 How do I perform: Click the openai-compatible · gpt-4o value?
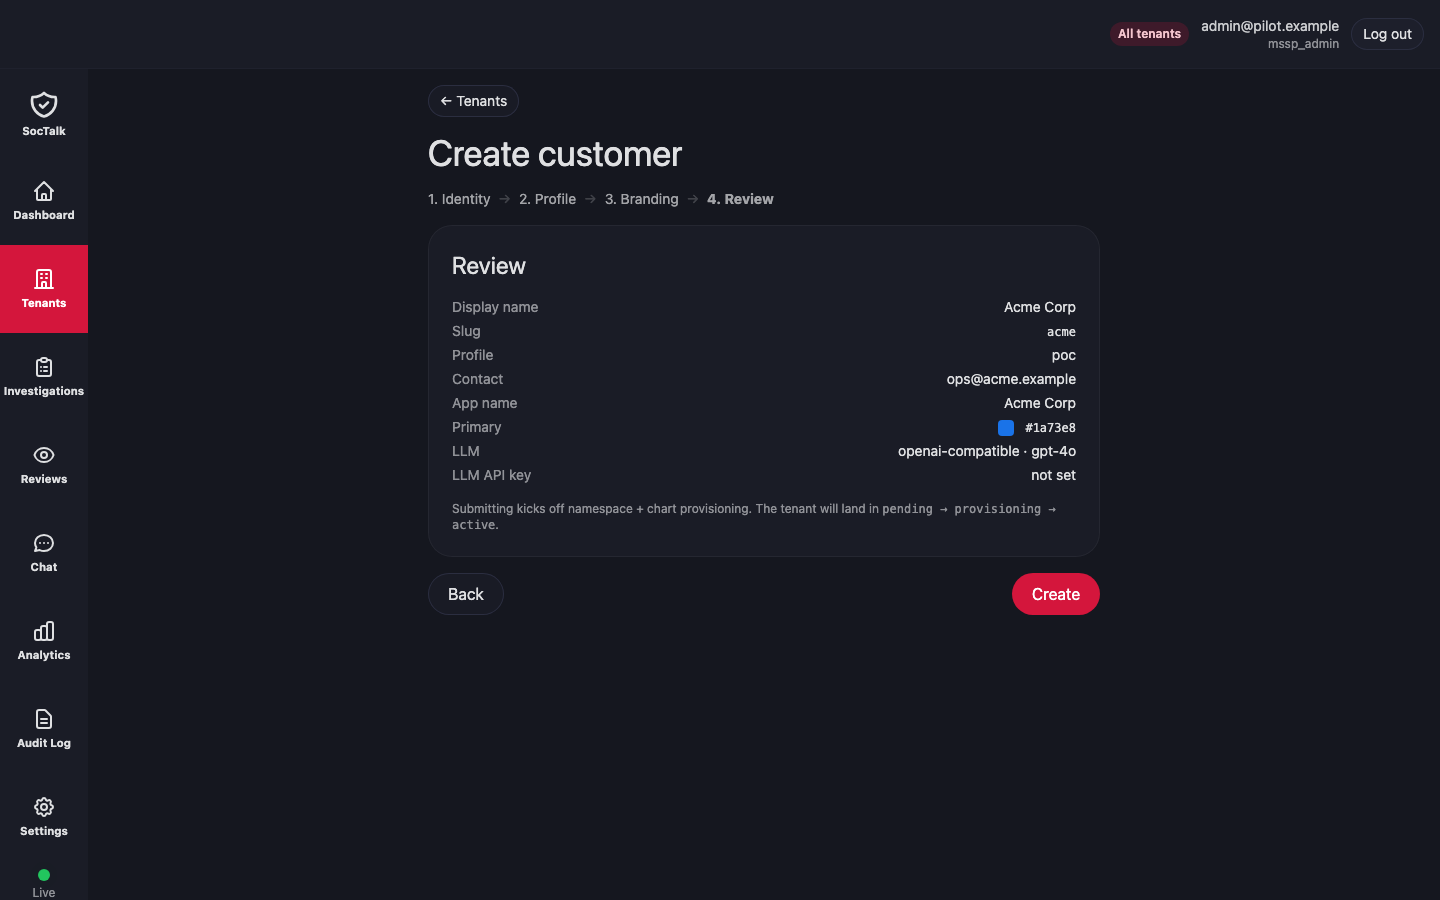click(987, 451)
